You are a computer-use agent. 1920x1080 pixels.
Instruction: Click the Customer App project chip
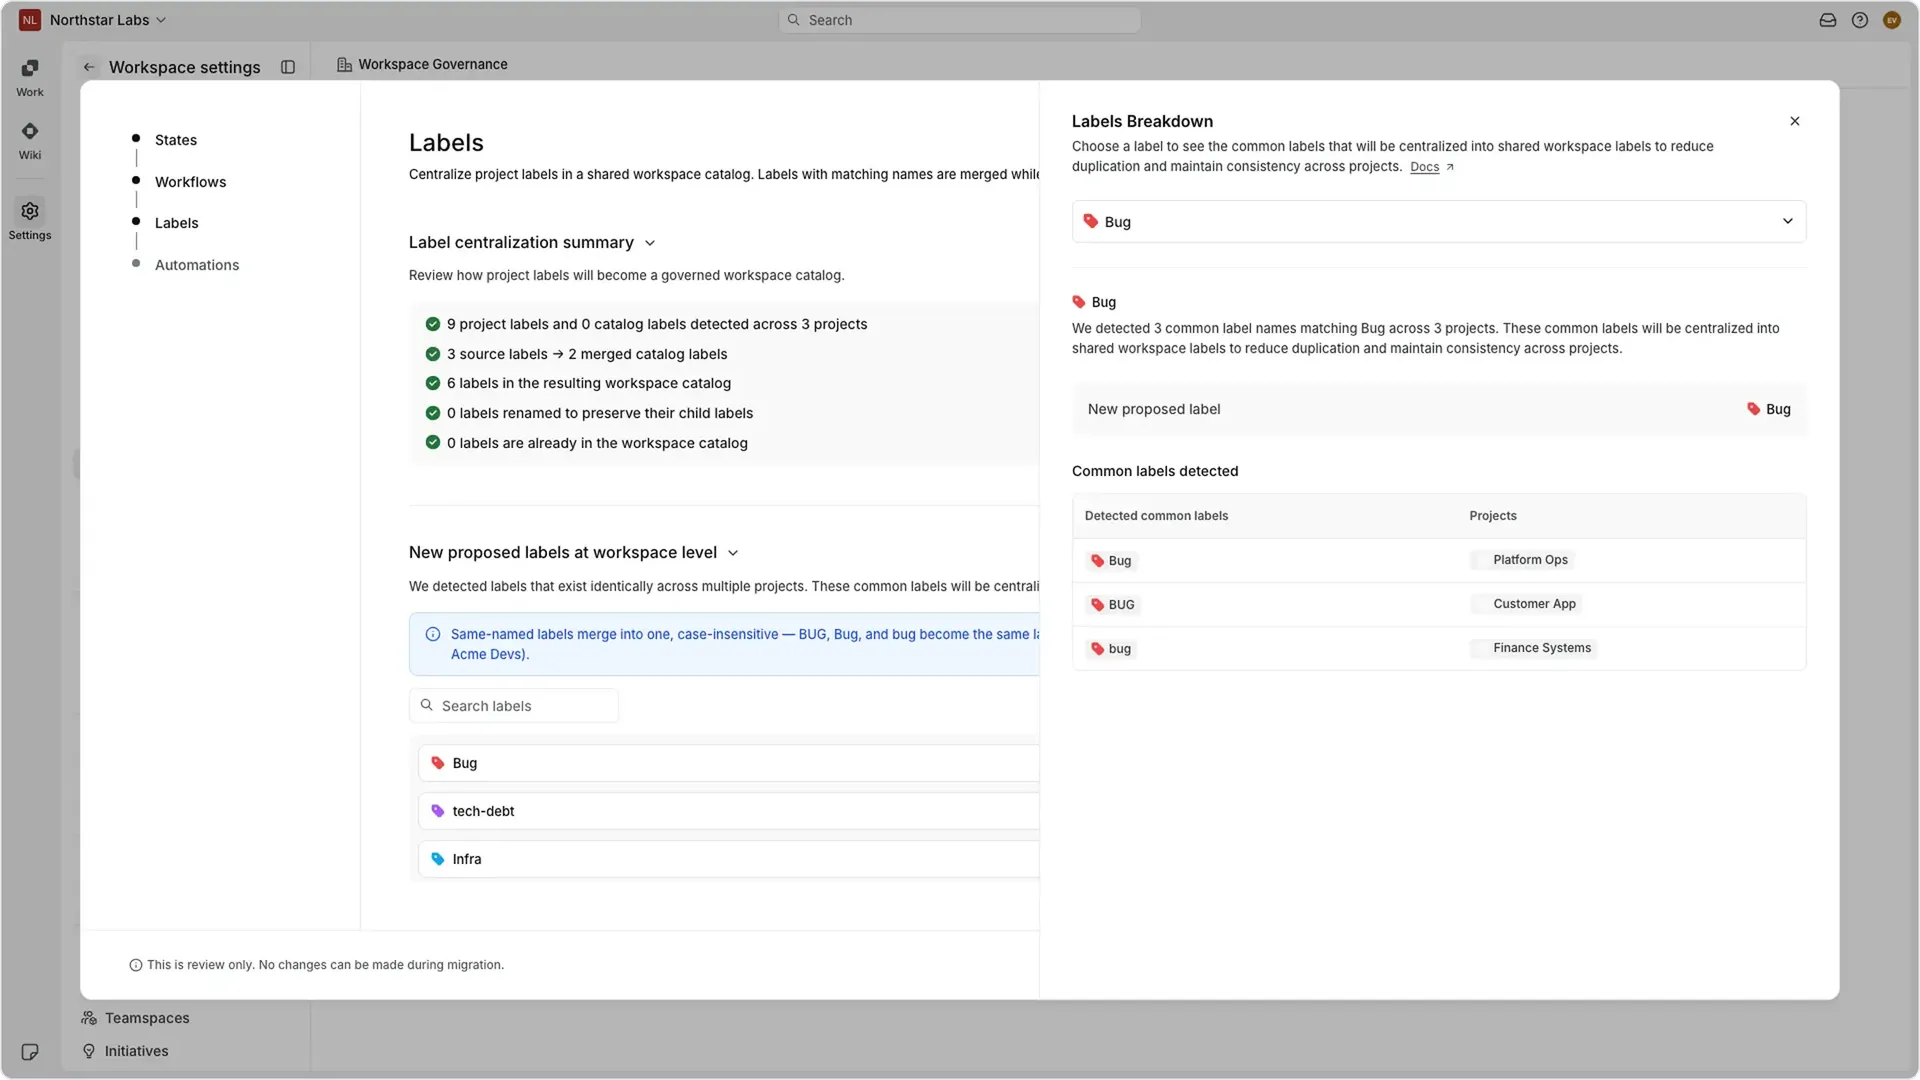click(x=1524, y=604)
